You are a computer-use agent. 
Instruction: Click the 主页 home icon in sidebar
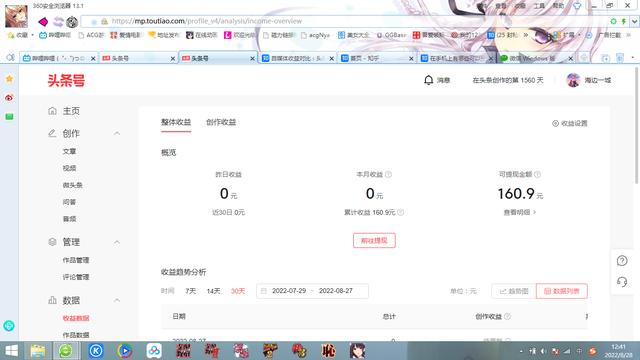(52, 111)
